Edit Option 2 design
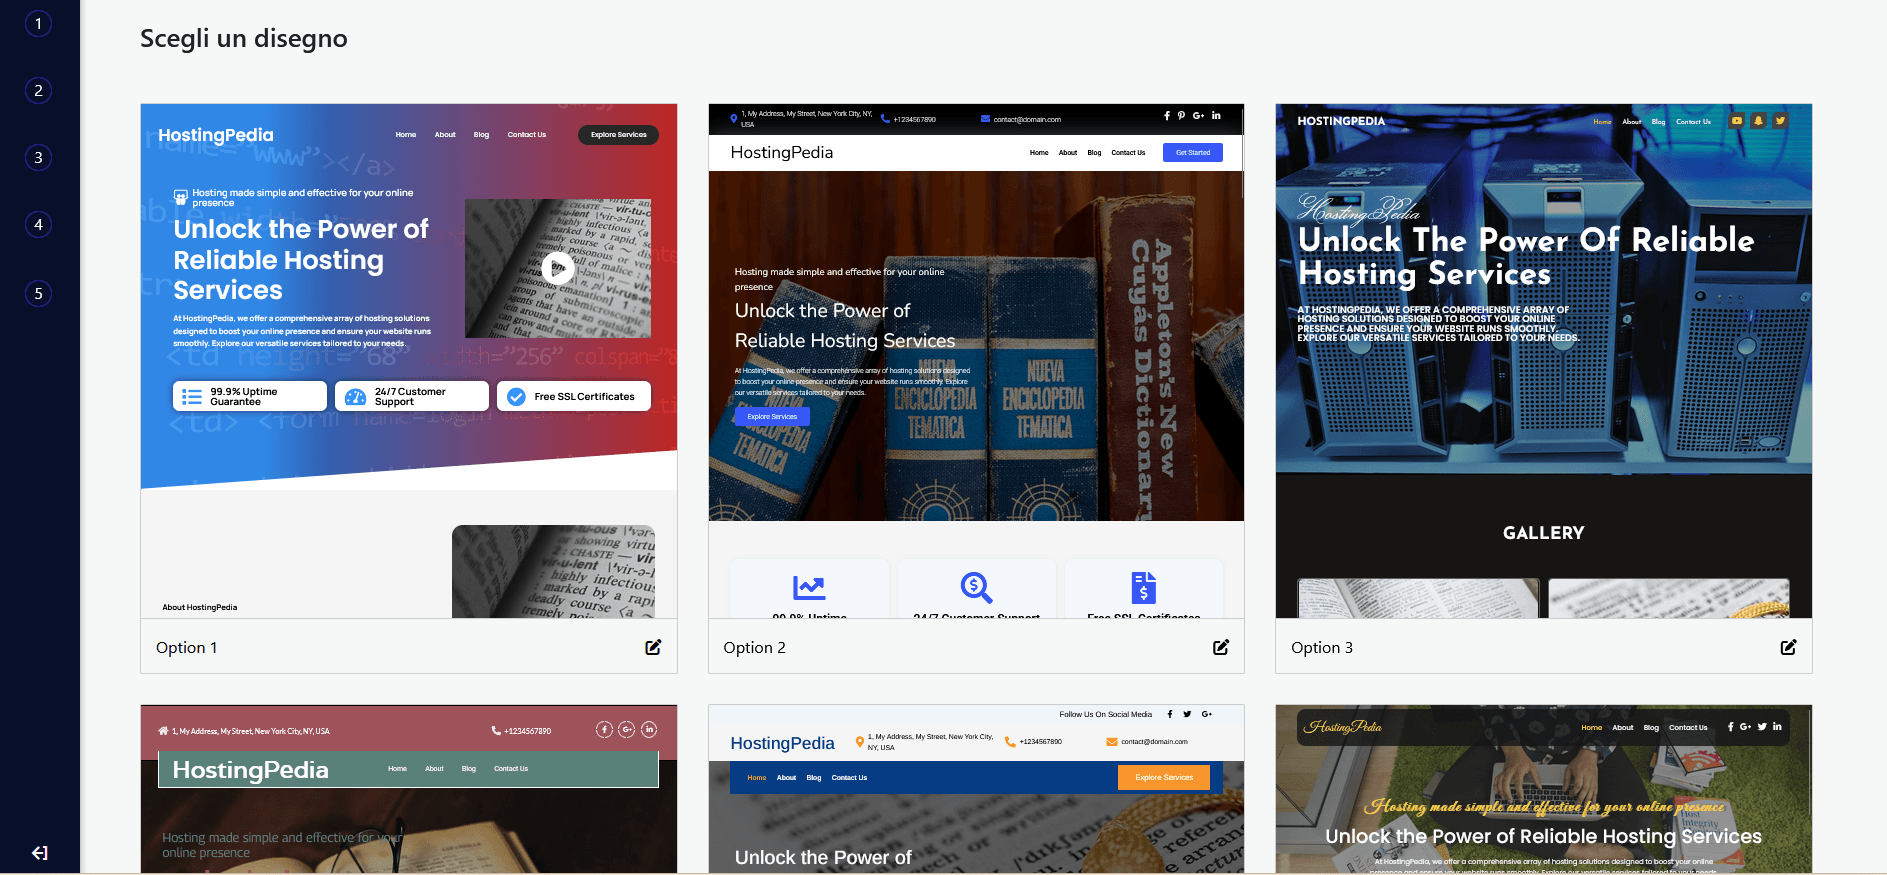The width and height of the screenshot is (1887, 875). click(1221, 647)
